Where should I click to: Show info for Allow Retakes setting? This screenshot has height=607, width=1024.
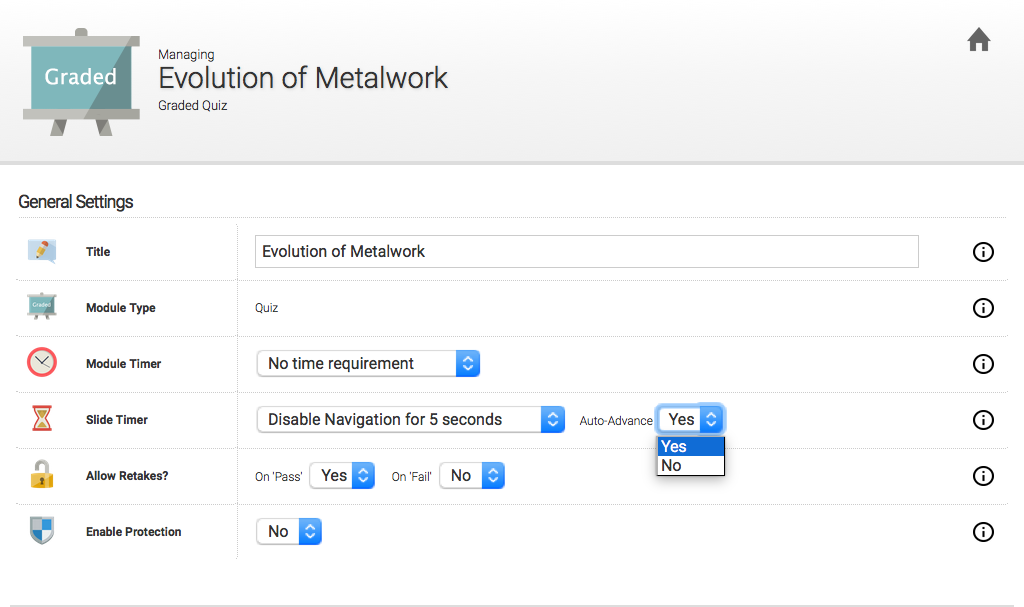click(x=983, y=476)
